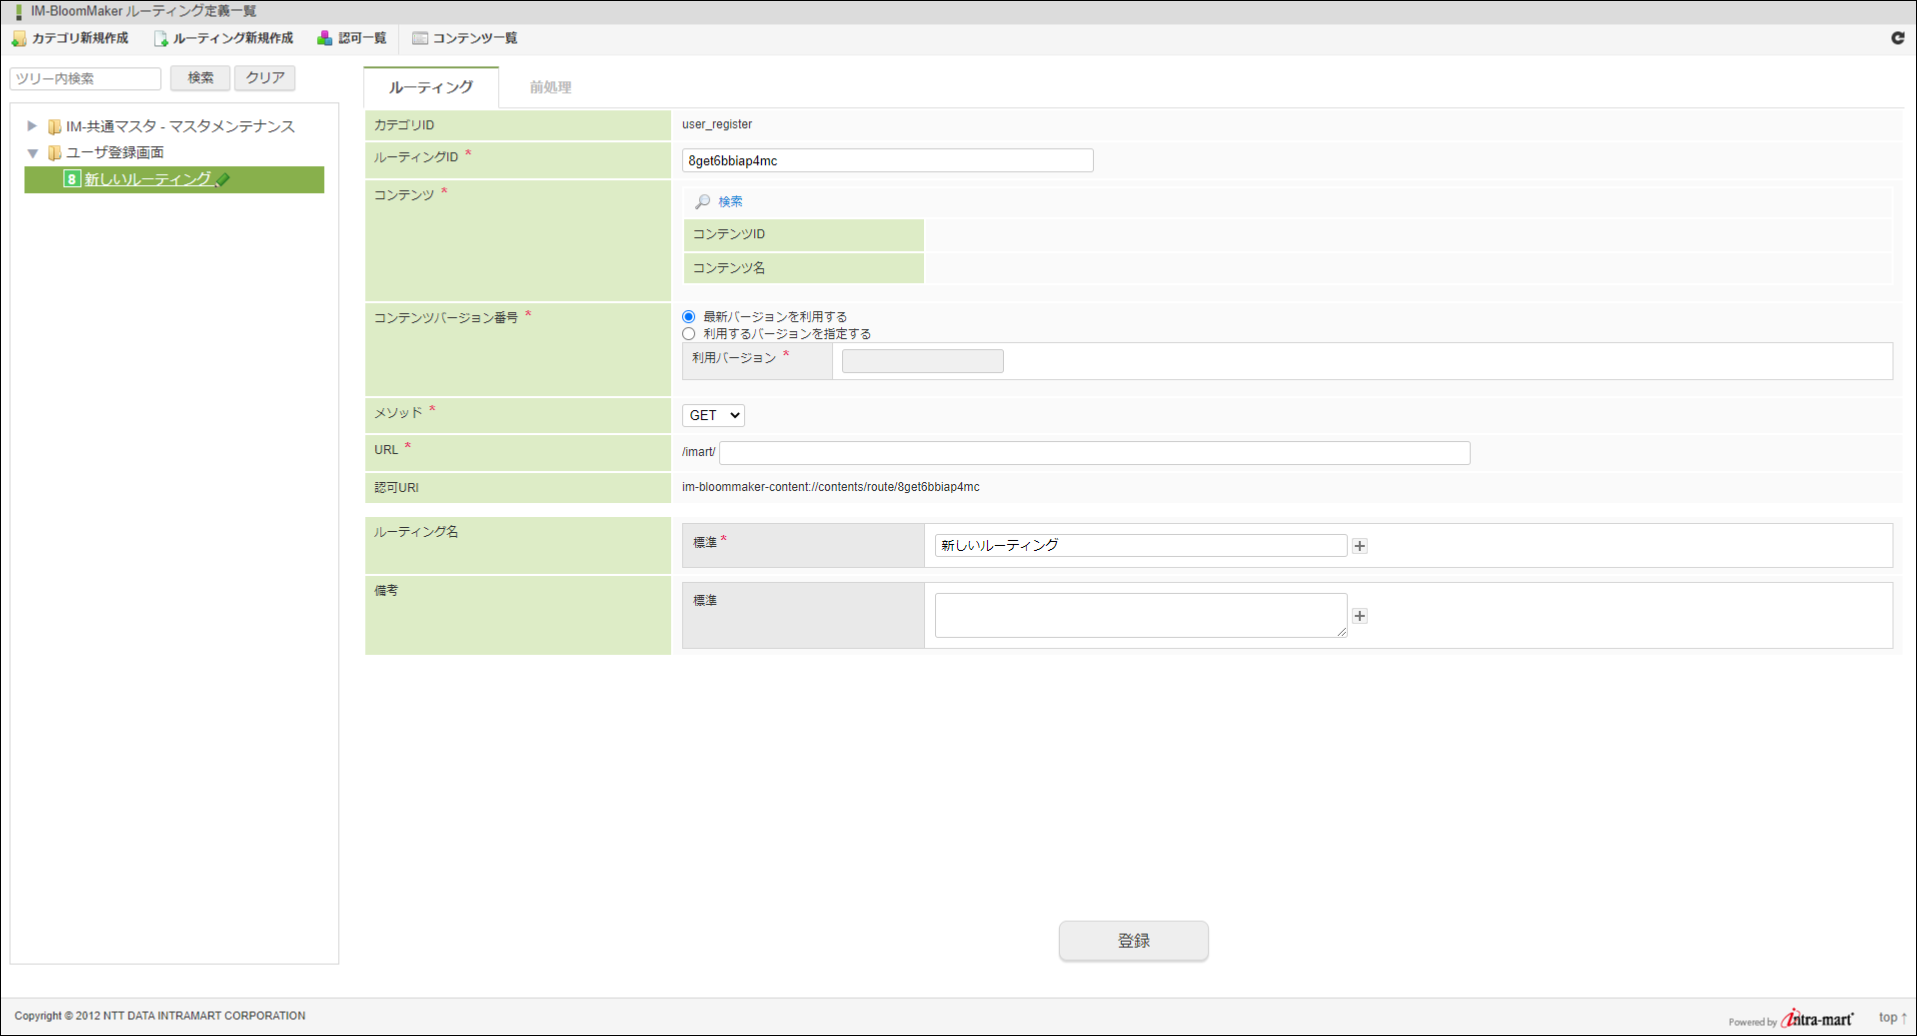Click the refresh icon at top right
Screen dimensions: 1917x1036
1897,38
